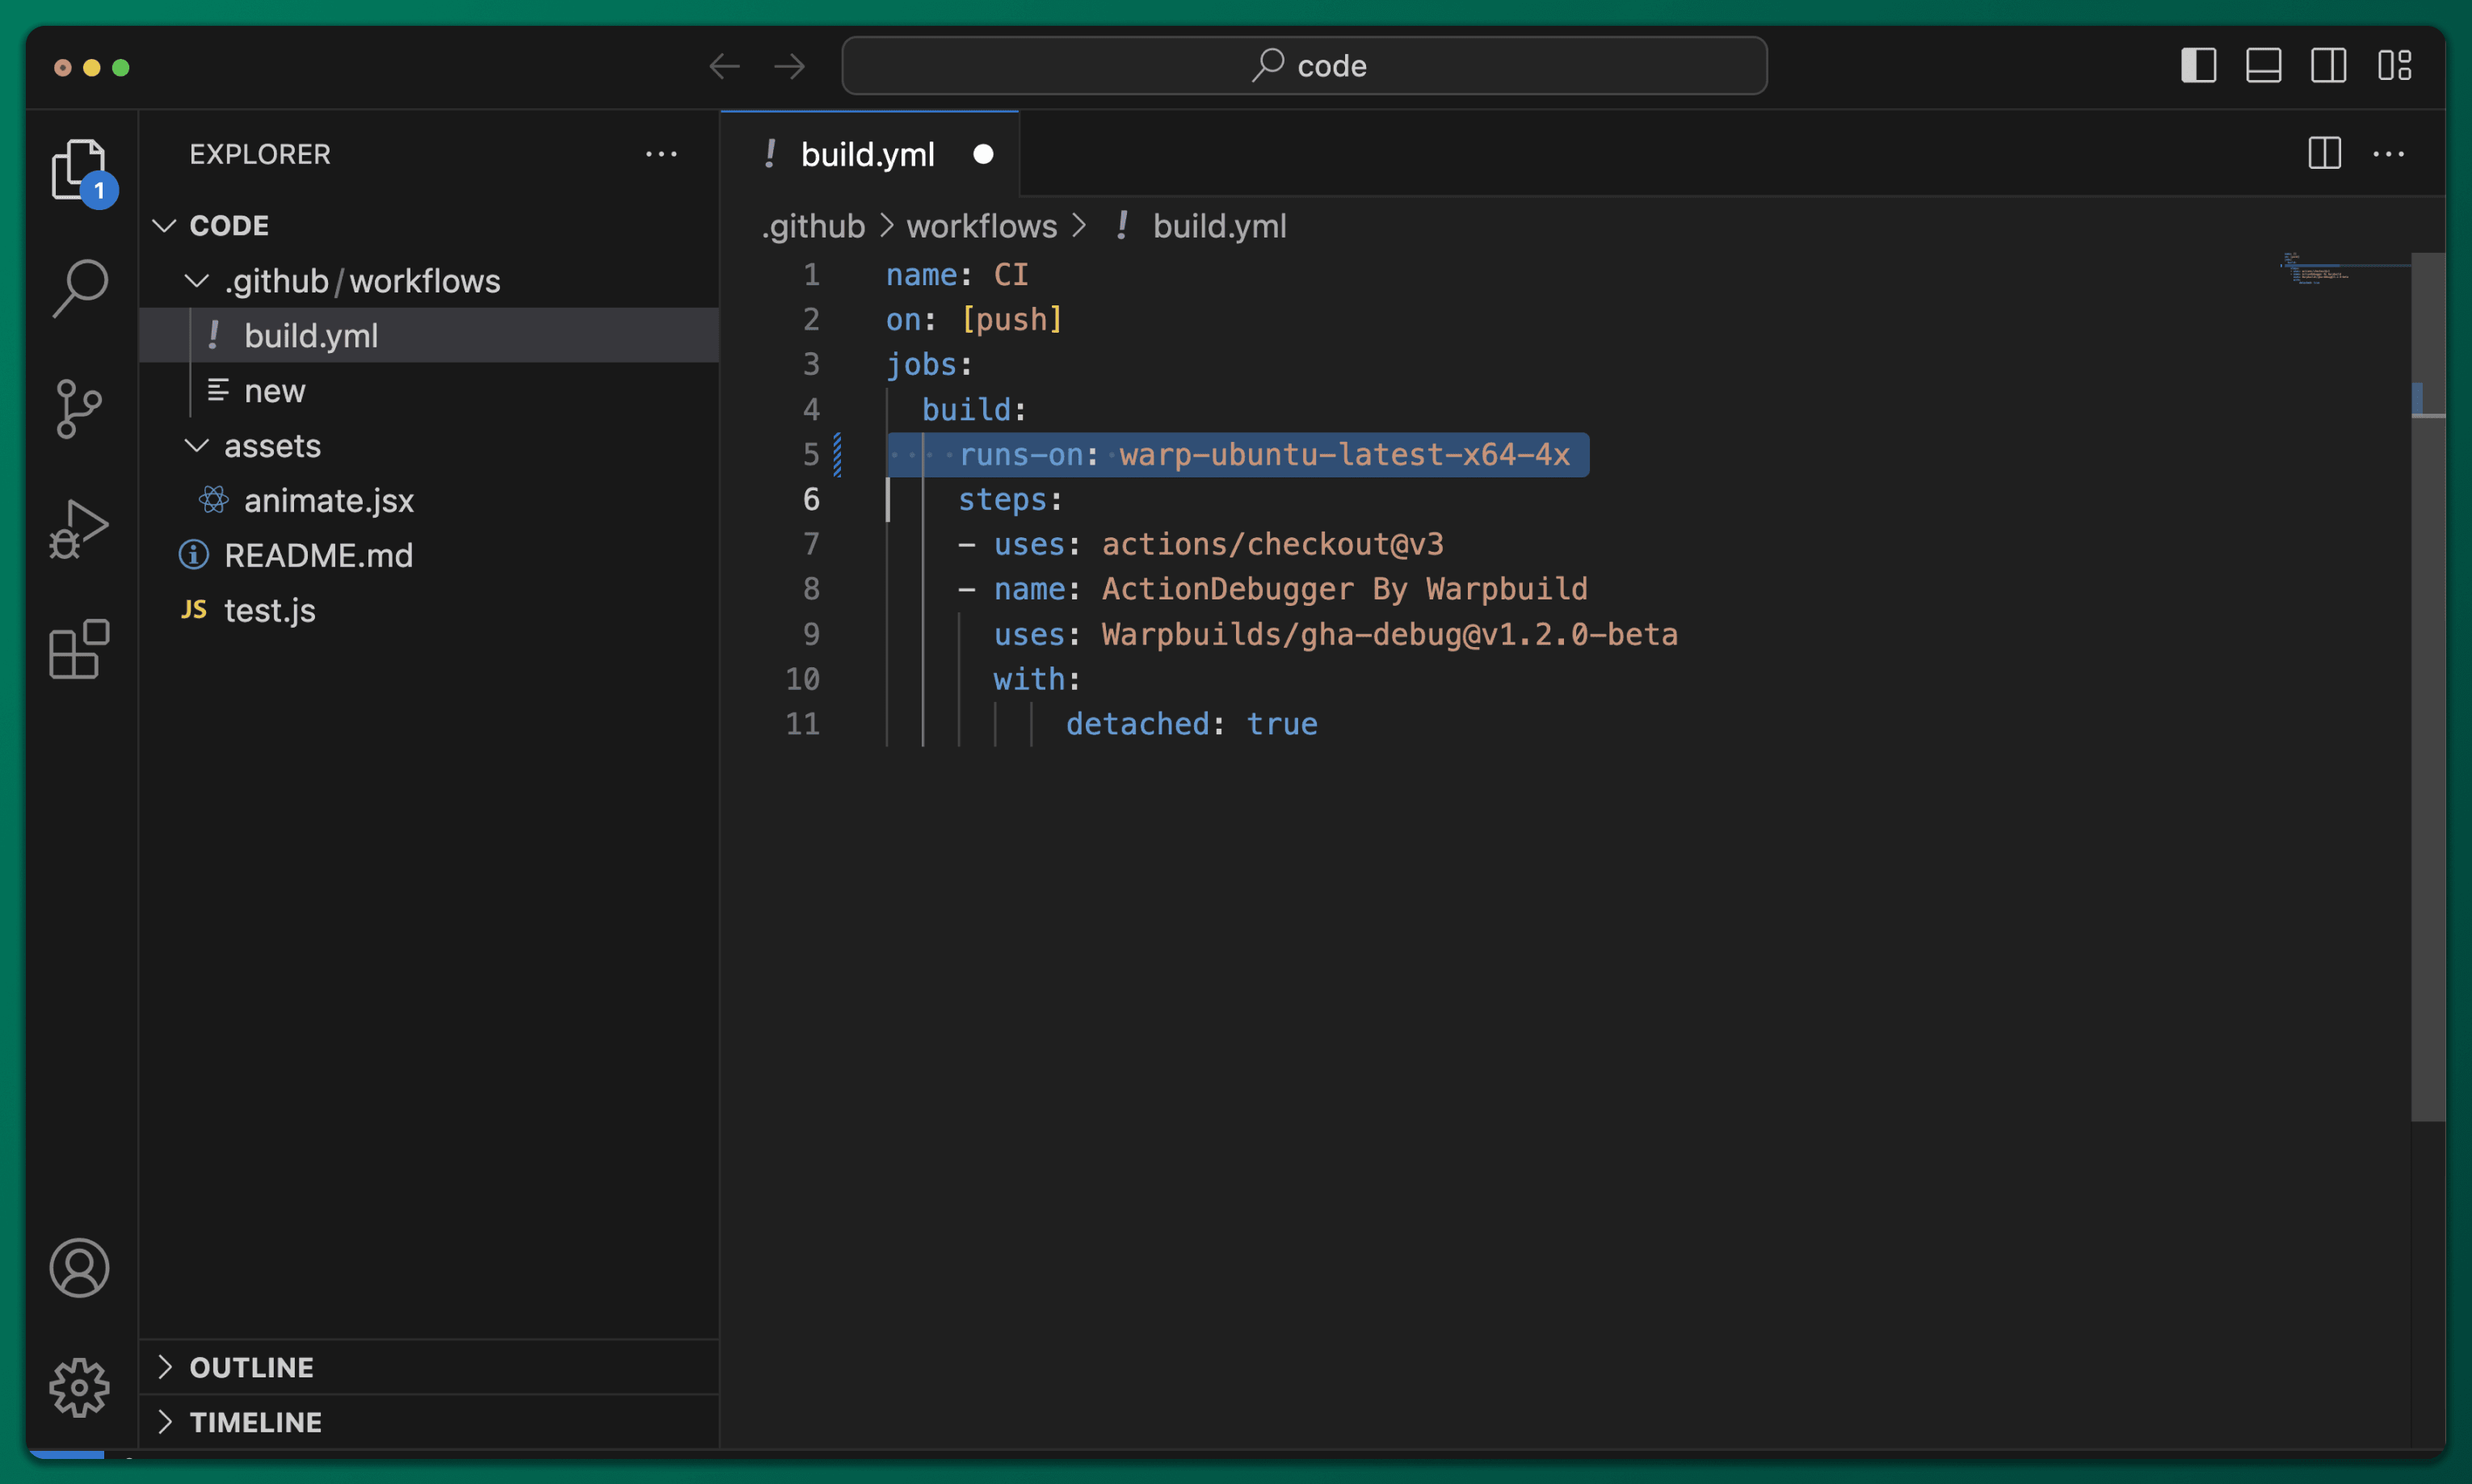2472x1484 pixels.
Task: Split the editor using the title bar icon
Action: pyautogui.click(x=2324, y=153)
